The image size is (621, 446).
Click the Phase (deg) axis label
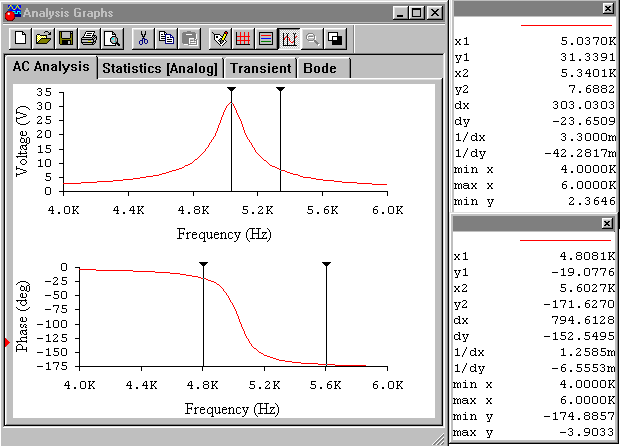tap(22, 316)
